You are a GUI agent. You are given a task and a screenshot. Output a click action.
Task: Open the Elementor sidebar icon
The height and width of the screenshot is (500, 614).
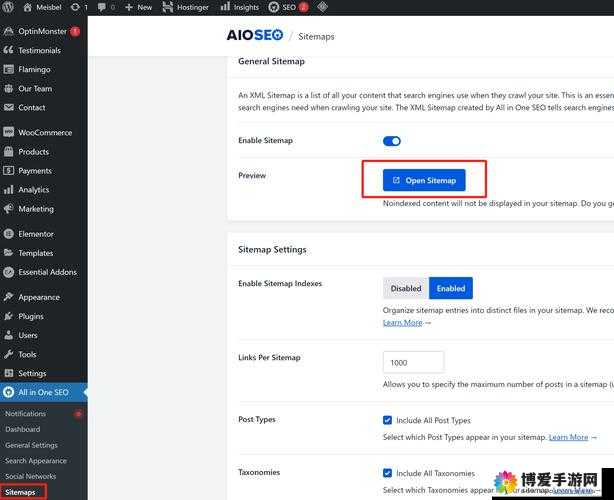(x=8, y=234)
